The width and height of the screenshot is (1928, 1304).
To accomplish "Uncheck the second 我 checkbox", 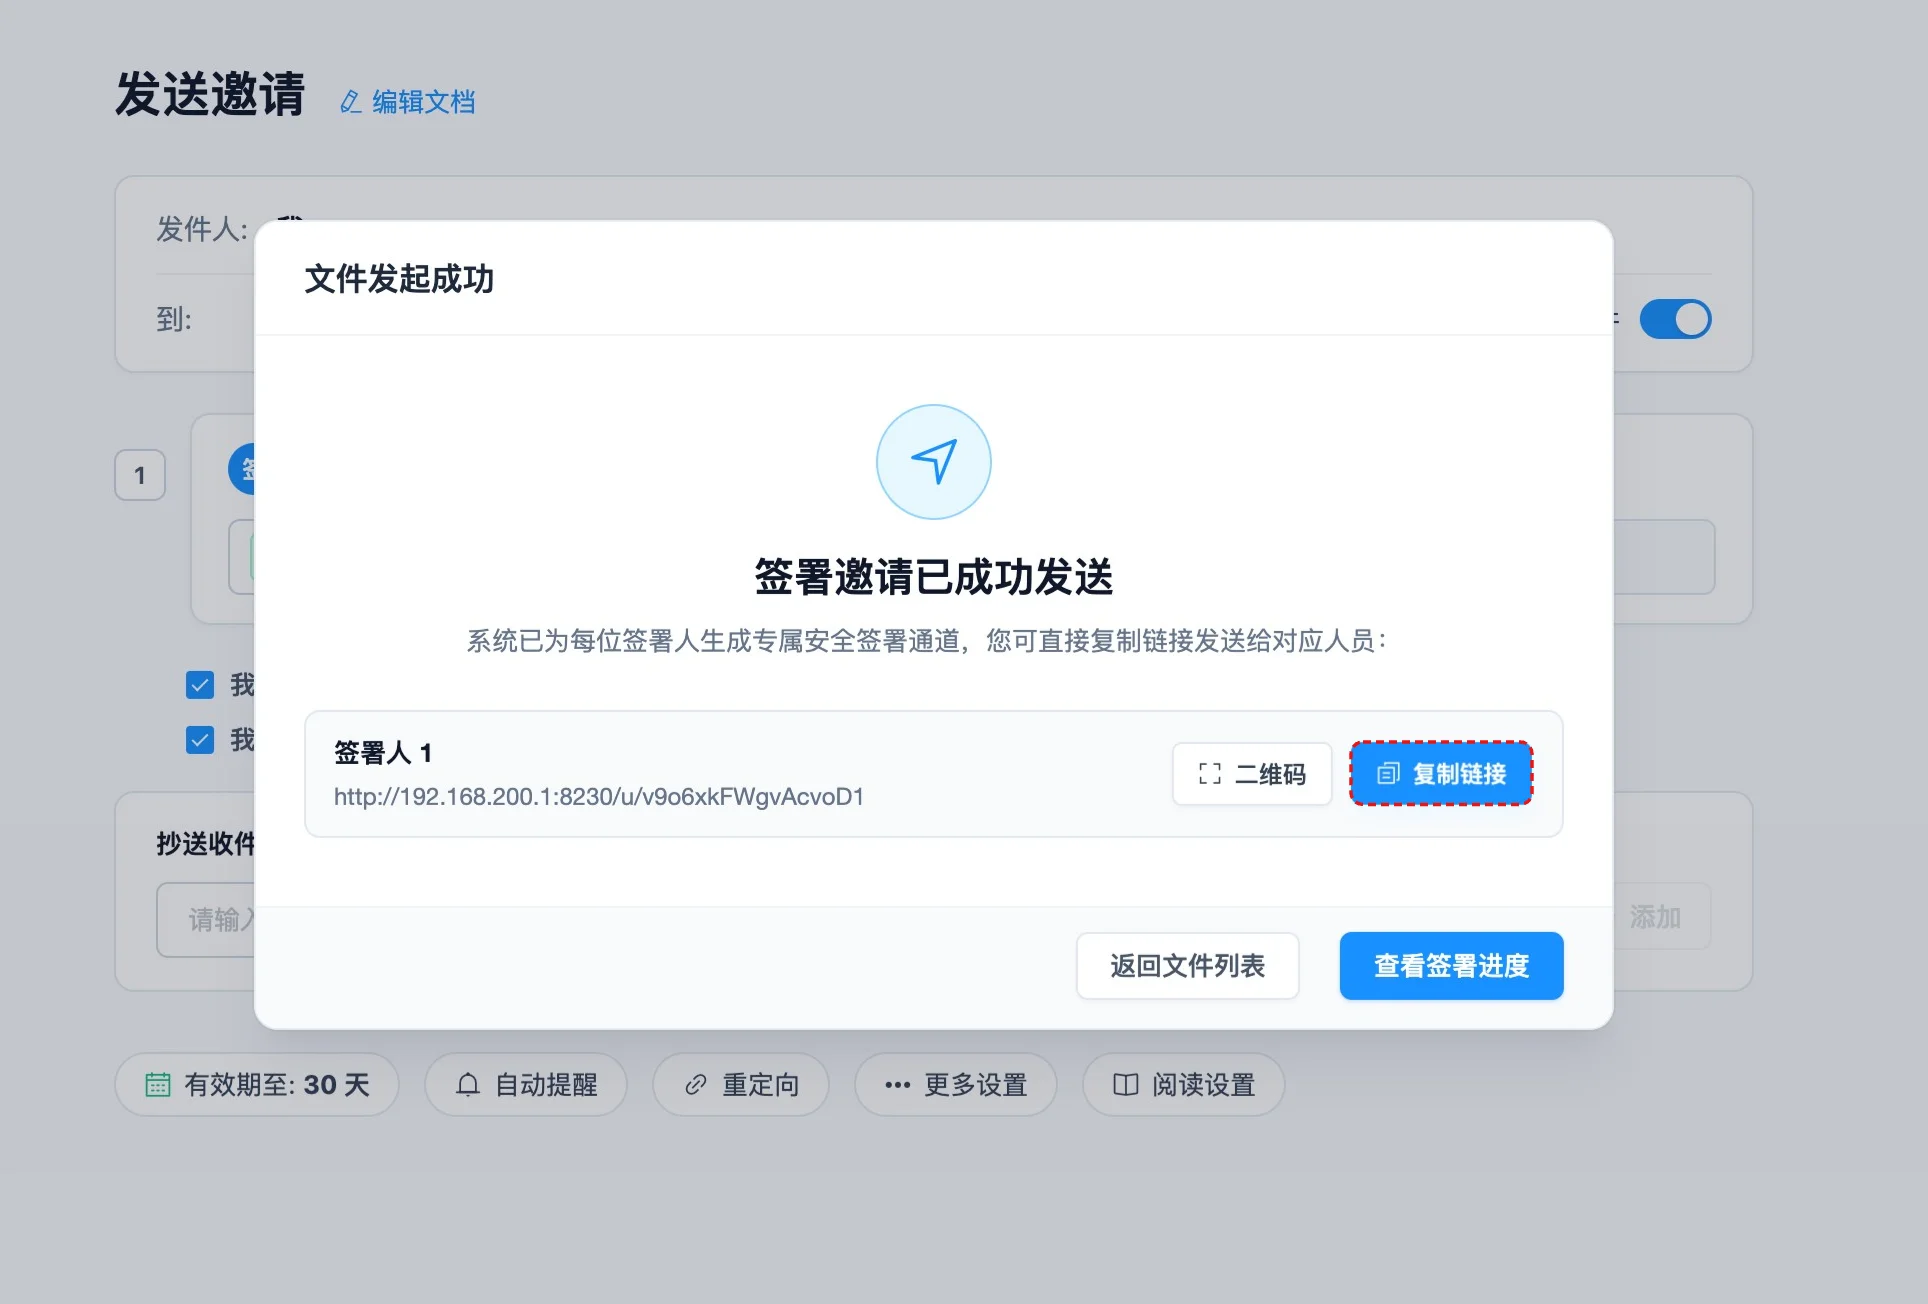I will tap(200, 740).
